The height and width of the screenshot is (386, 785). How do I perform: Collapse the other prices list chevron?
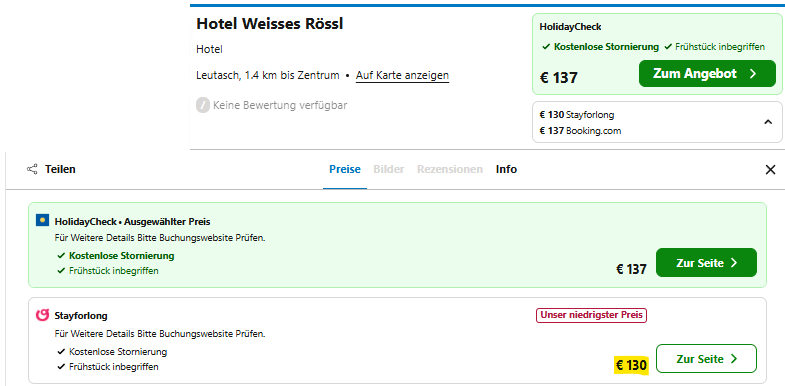(768, 122)
